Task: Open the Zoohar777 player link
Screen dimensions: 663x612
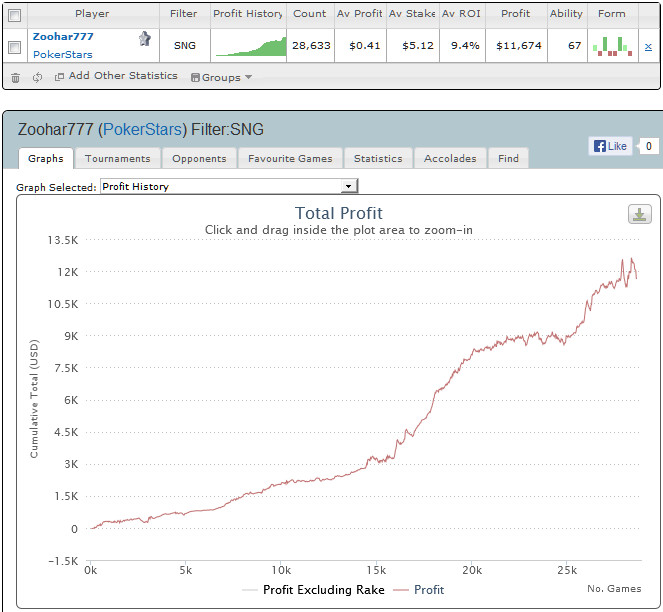Action: click(63, 36)
